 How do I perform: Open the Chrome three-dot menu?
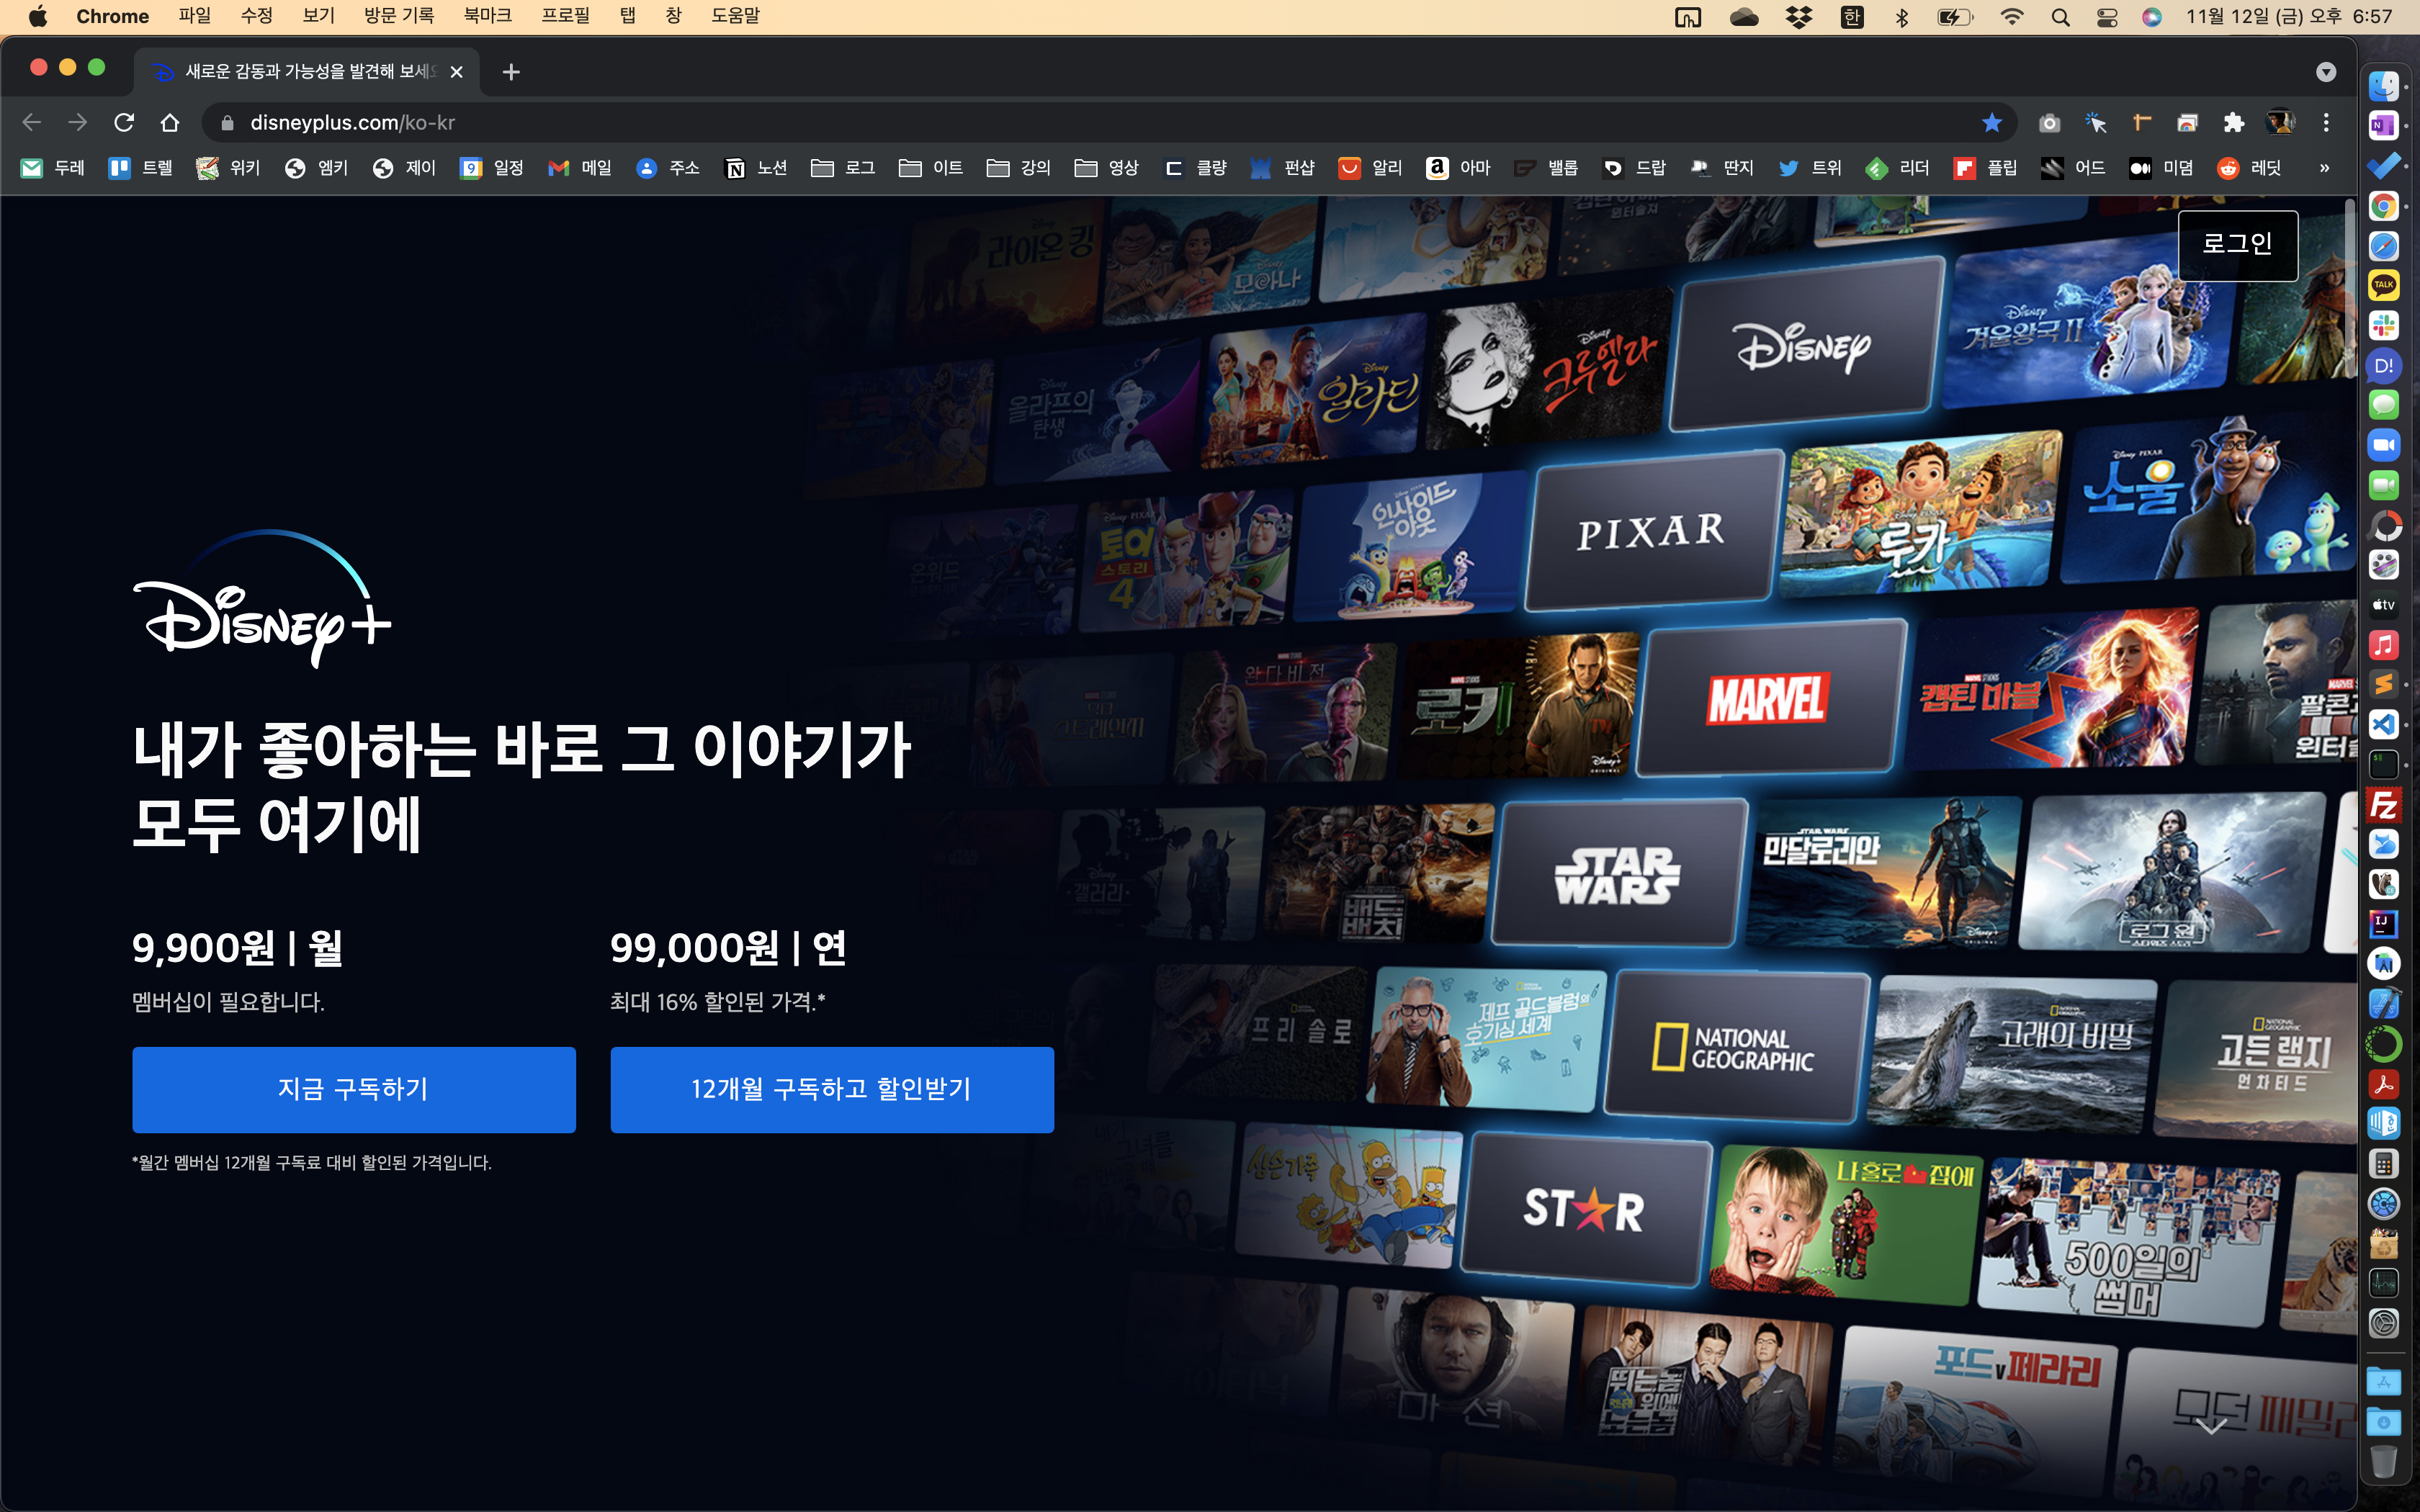pos(2326,122)
